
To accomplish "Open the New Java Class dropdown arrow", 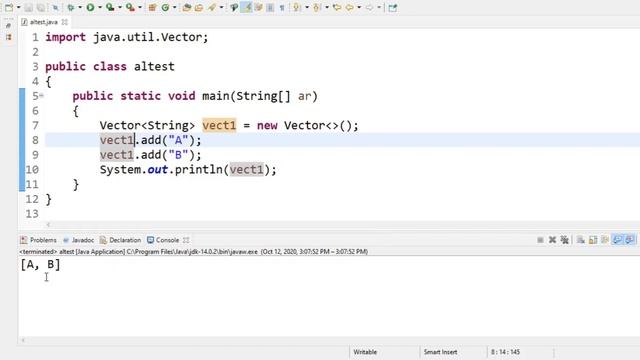I will (x=175, y=7).
